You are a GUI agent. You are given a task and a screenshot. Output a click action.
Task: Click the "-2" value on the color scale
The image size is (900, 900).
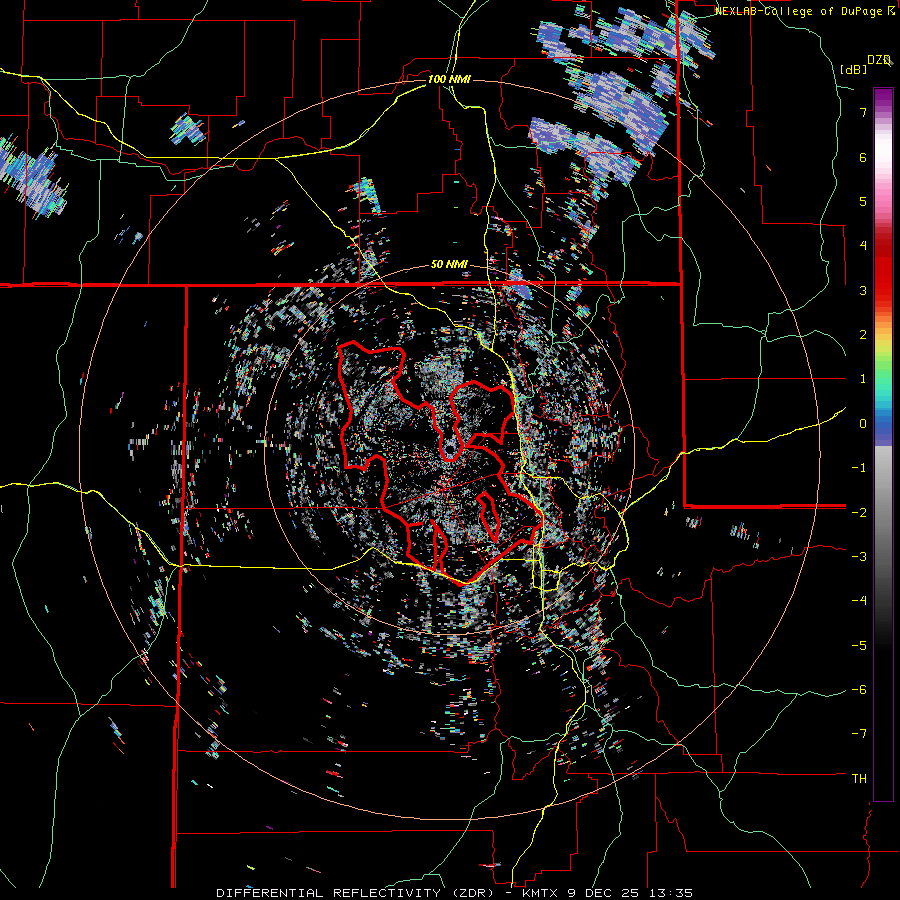[x=859, y=512]
